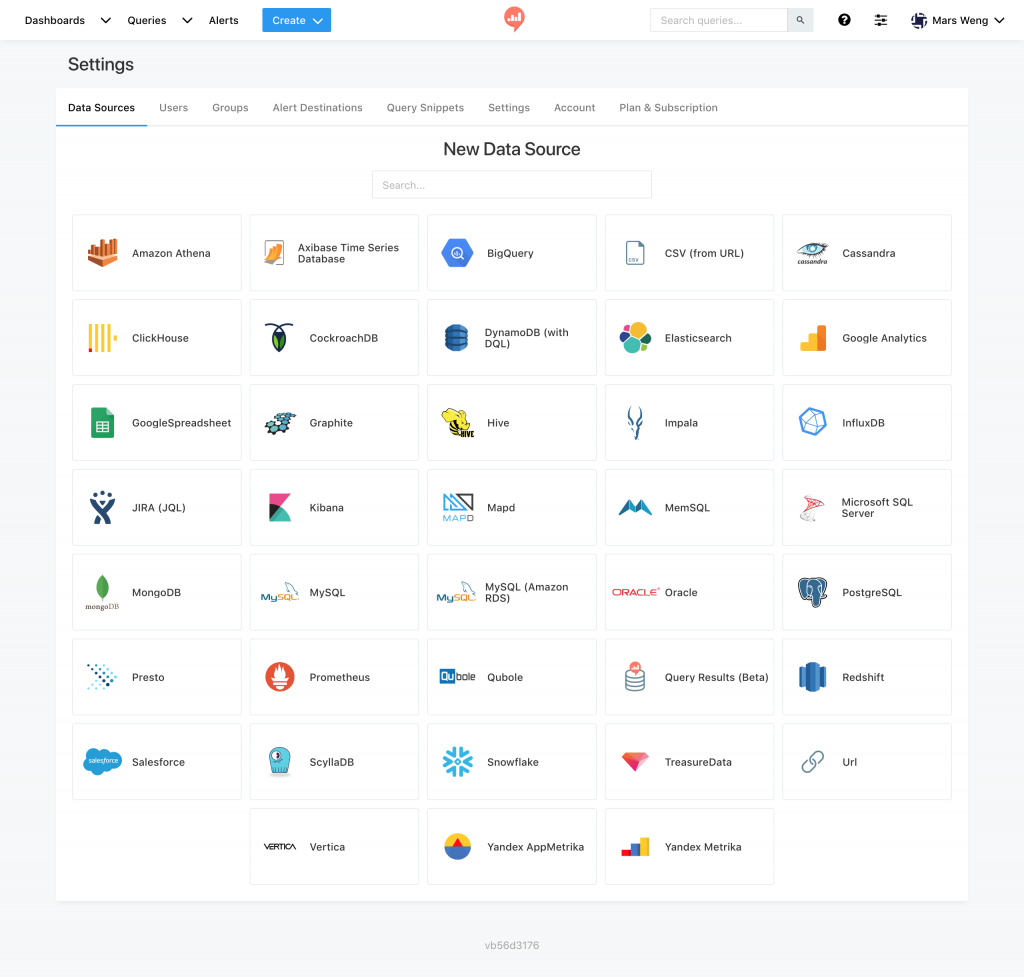The image size is (1024, 977).
Task: Click the CSV file icon
Action: coord(635,253)
